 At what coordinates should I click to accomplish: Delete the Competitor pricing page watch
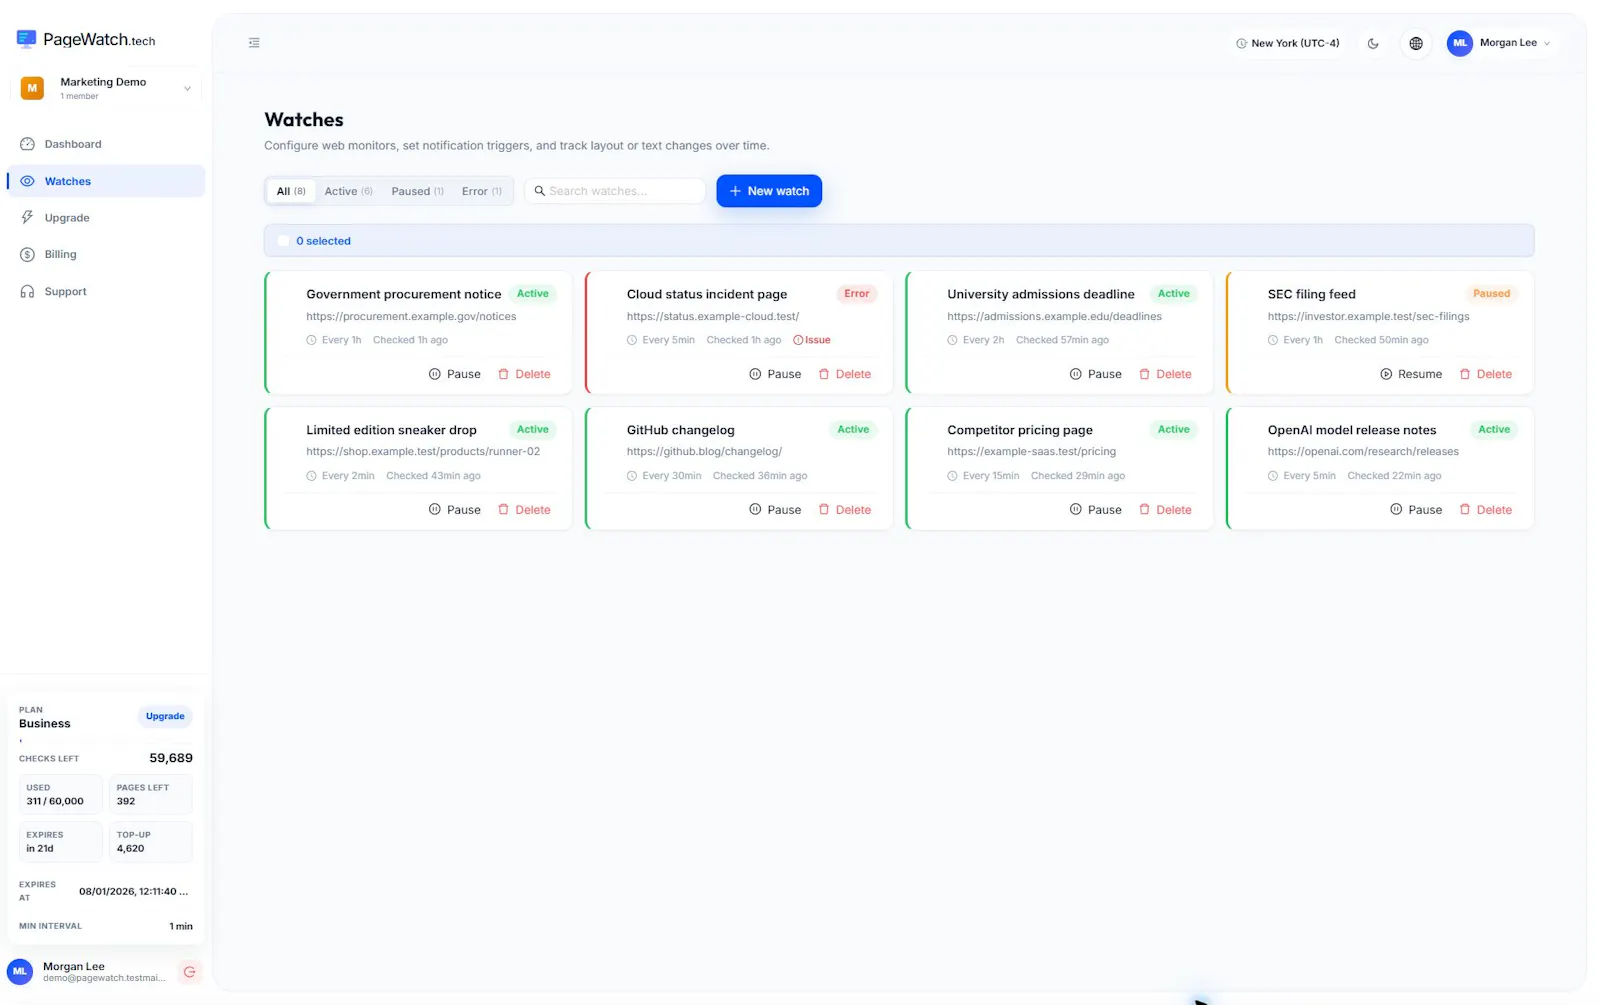coord(1166,510)
